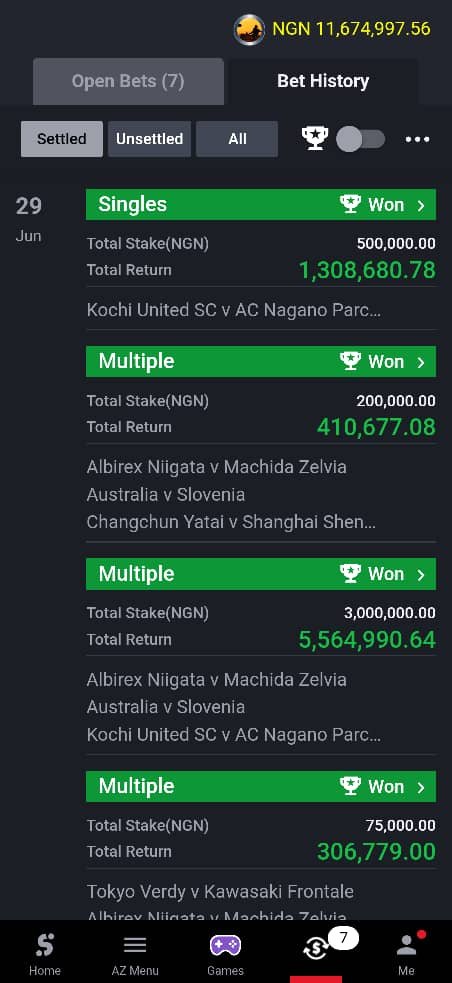Switch to the Open Bets (7) tab
This screenshot has width=452, height=983.
click(x=128, y=81)
